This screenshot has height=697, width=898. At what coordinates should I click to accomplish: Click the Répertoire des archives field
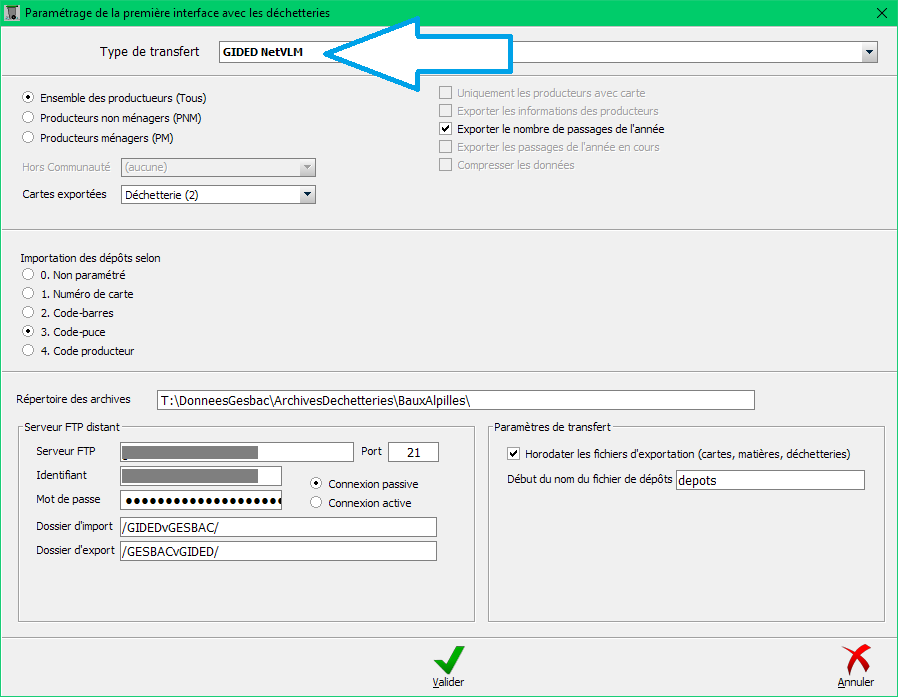[455, 400]
